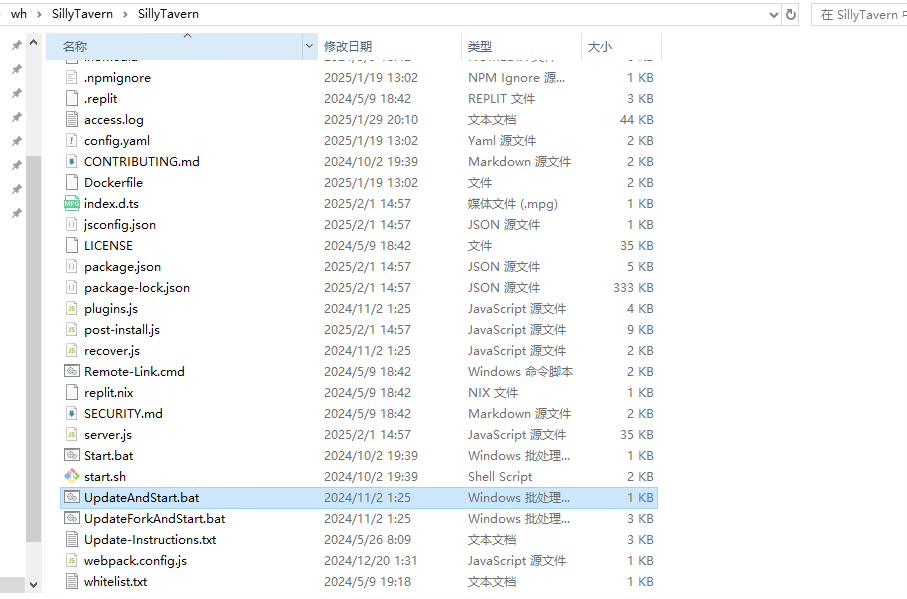Image resolution: width=907 pixels, height=599 pixels.
Task: Click the Shell Script type cell
Action: click(x=499, y=476)
